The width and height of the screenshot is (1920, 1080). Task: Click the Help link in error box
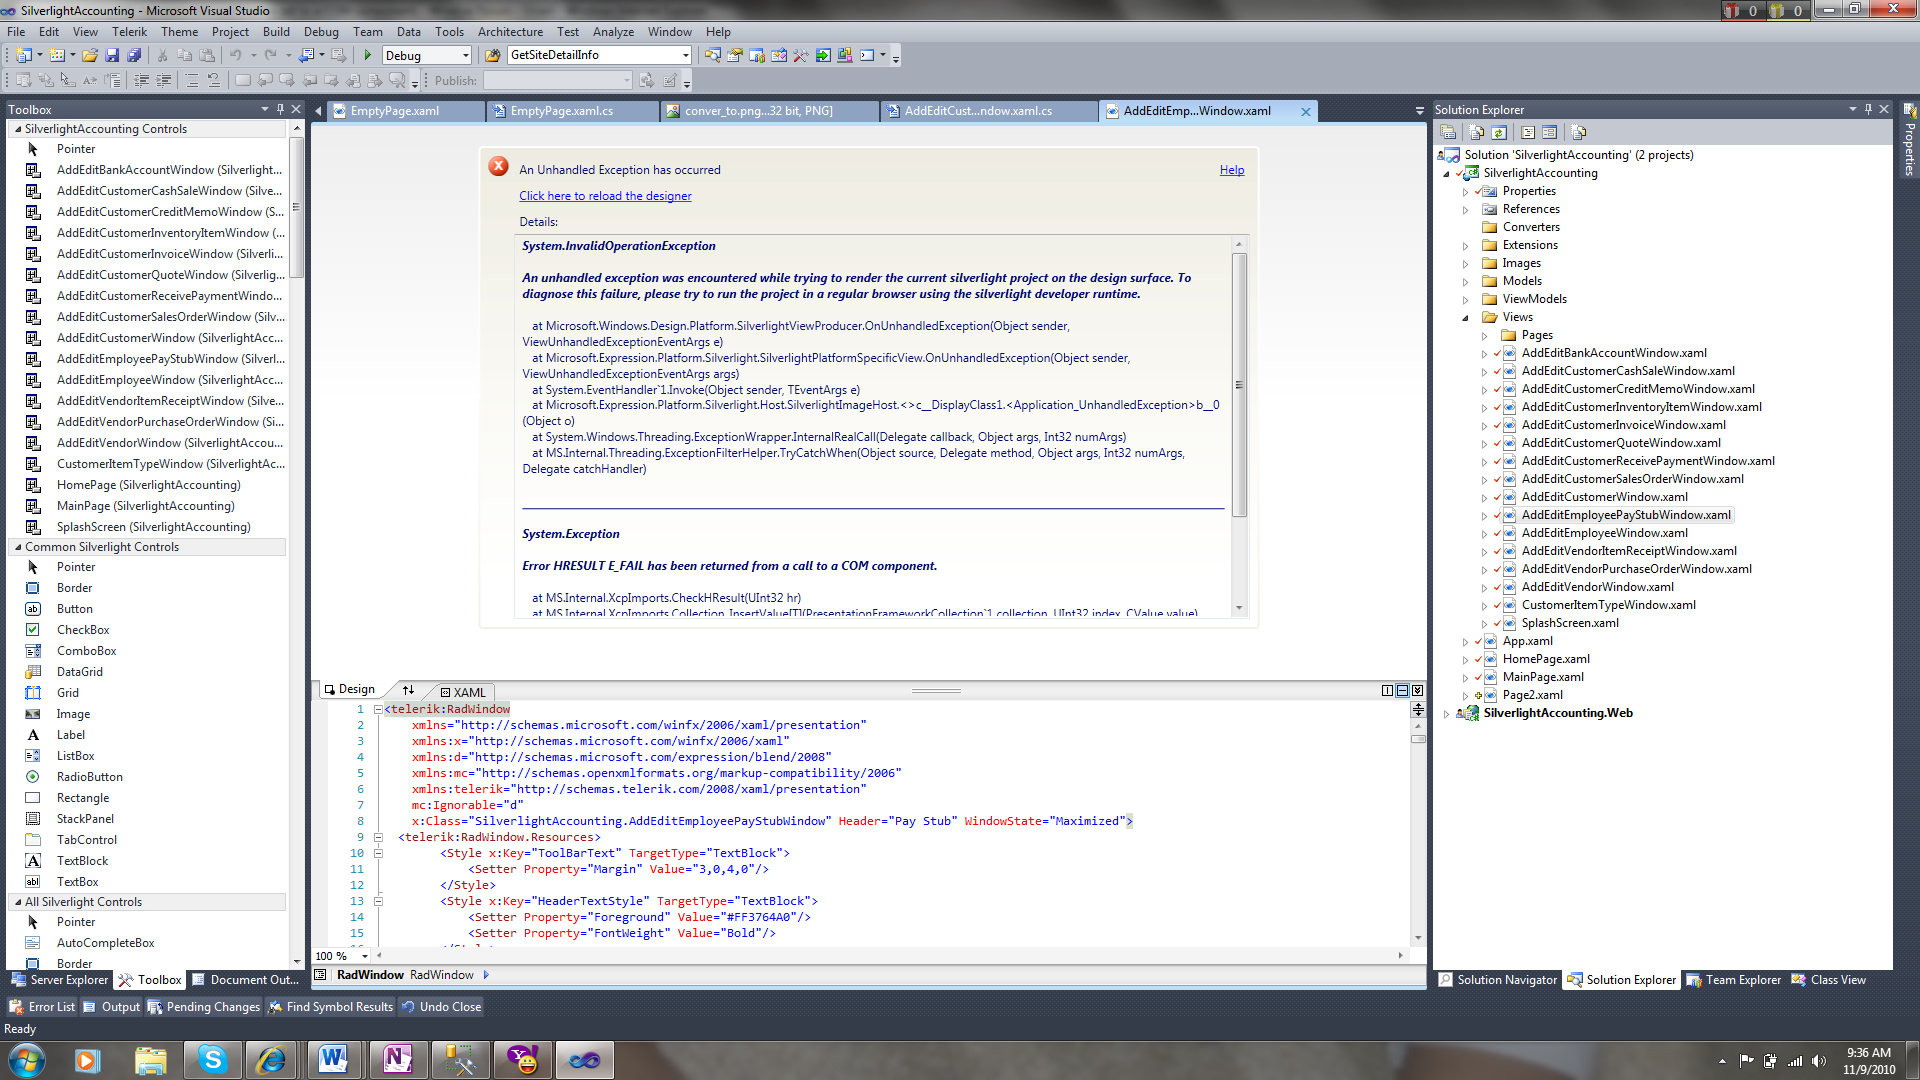[x=1231, y=170]
